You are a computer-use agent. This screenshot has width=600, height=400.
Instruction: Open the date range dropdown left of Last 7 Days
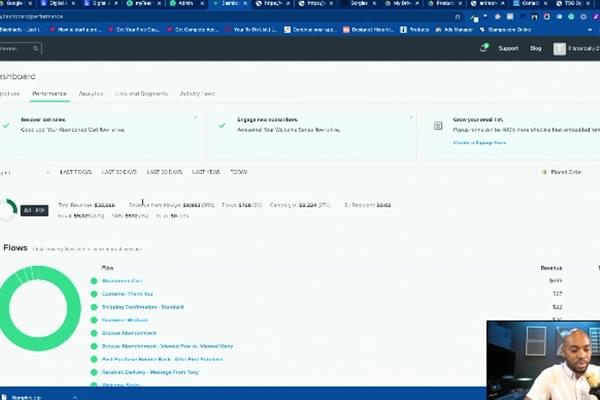[x=24, y=172]
